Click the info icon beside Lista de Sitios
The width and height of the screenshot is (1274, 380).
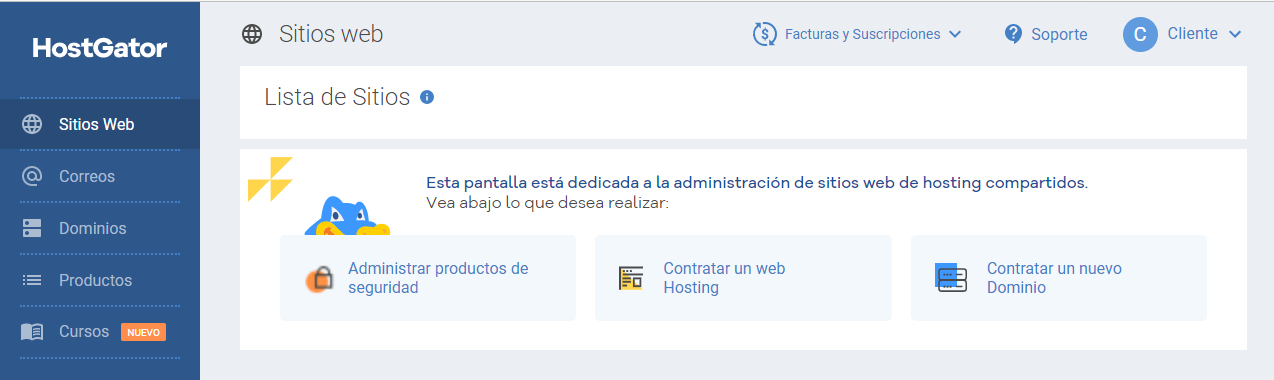(427, 97)
